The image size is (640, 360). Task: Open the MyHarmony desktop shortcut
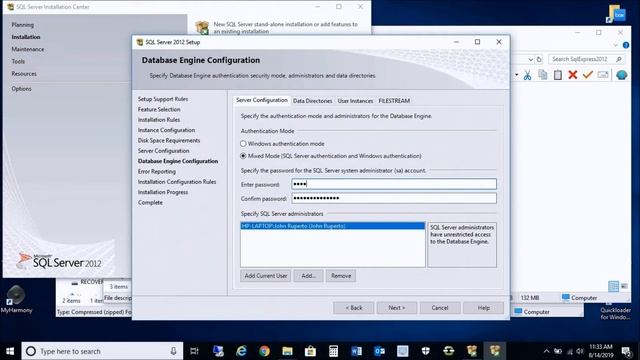(x=16, y=300)
